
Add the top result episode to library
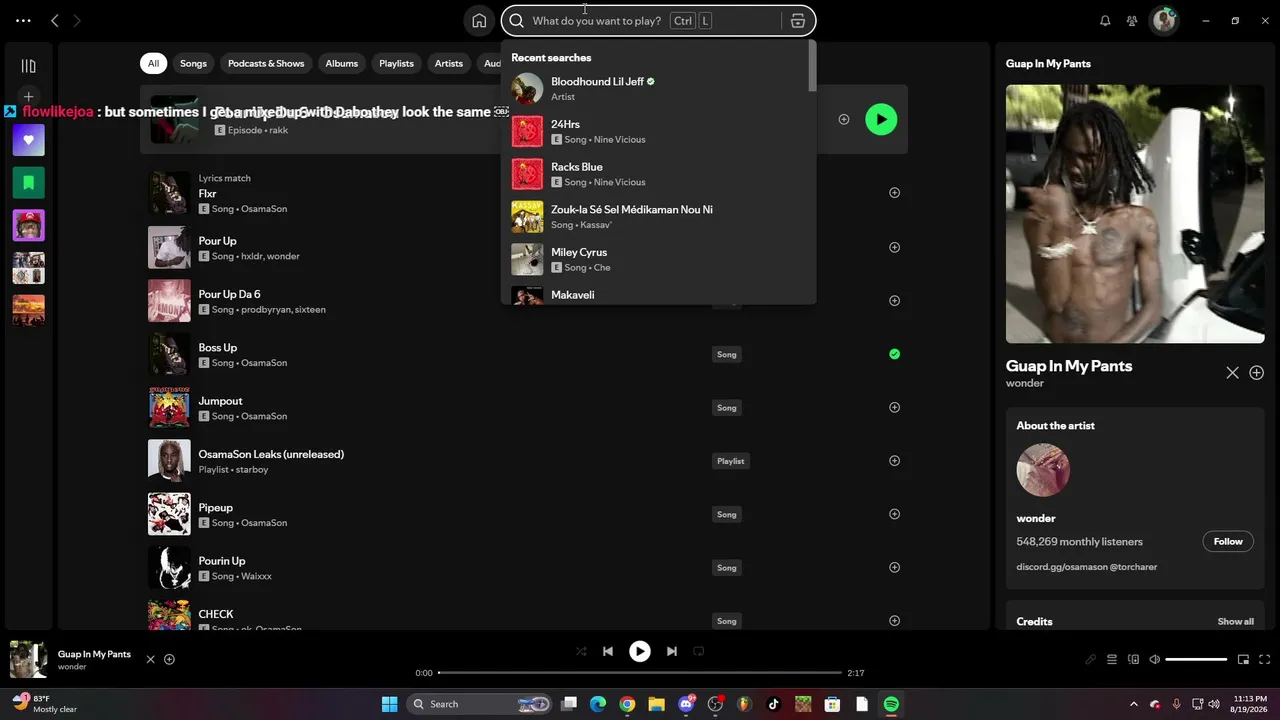coord(844,119)
